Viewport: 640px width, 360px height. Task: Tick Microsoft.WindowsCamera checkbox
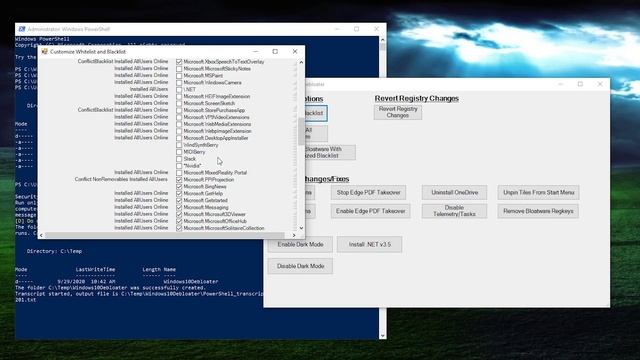click(x=179, y=82)
